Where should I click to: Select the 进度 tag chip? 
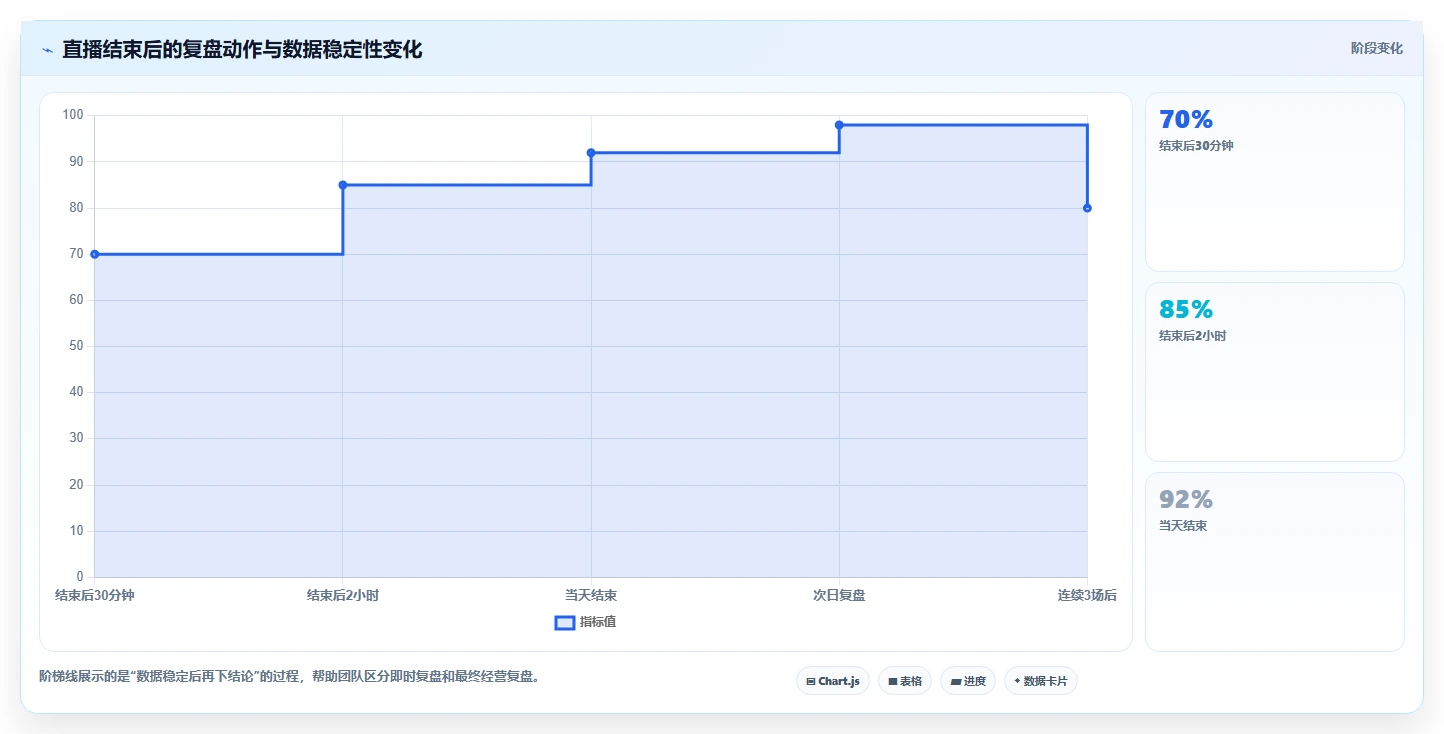click(967, 681)
